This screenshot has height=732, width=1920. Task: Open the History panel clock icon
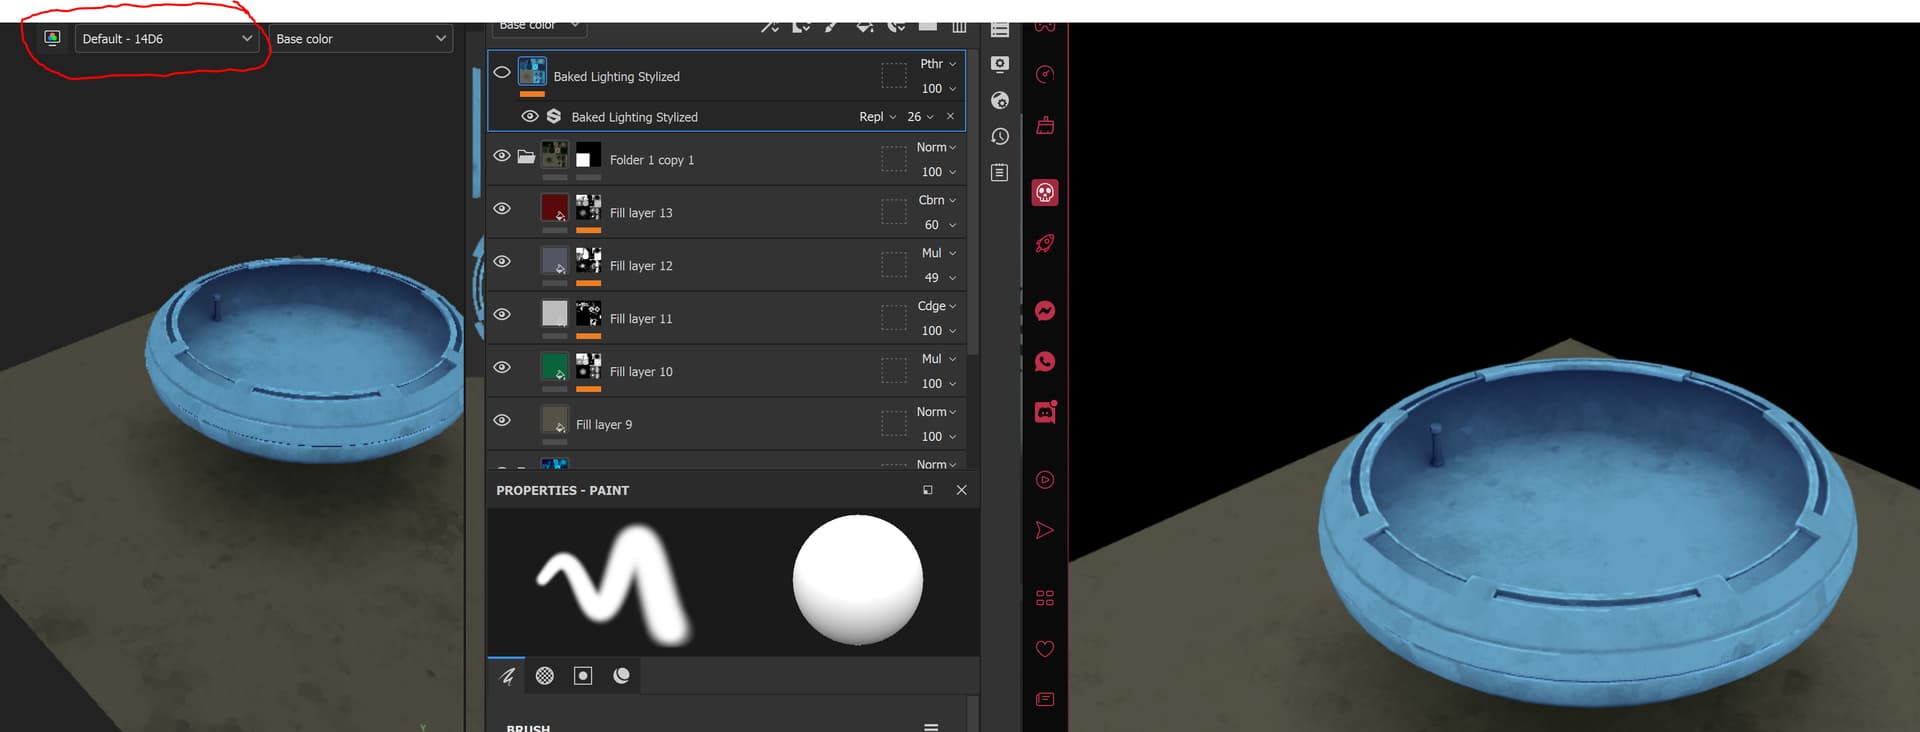[x=999, y=136]
